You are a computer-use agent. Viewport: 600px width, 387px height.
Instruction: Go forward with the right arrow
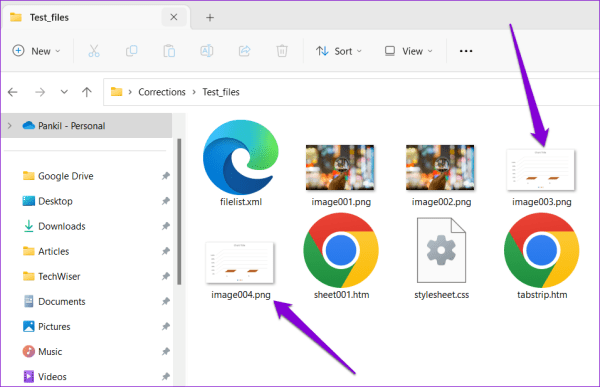coord(40,92)
